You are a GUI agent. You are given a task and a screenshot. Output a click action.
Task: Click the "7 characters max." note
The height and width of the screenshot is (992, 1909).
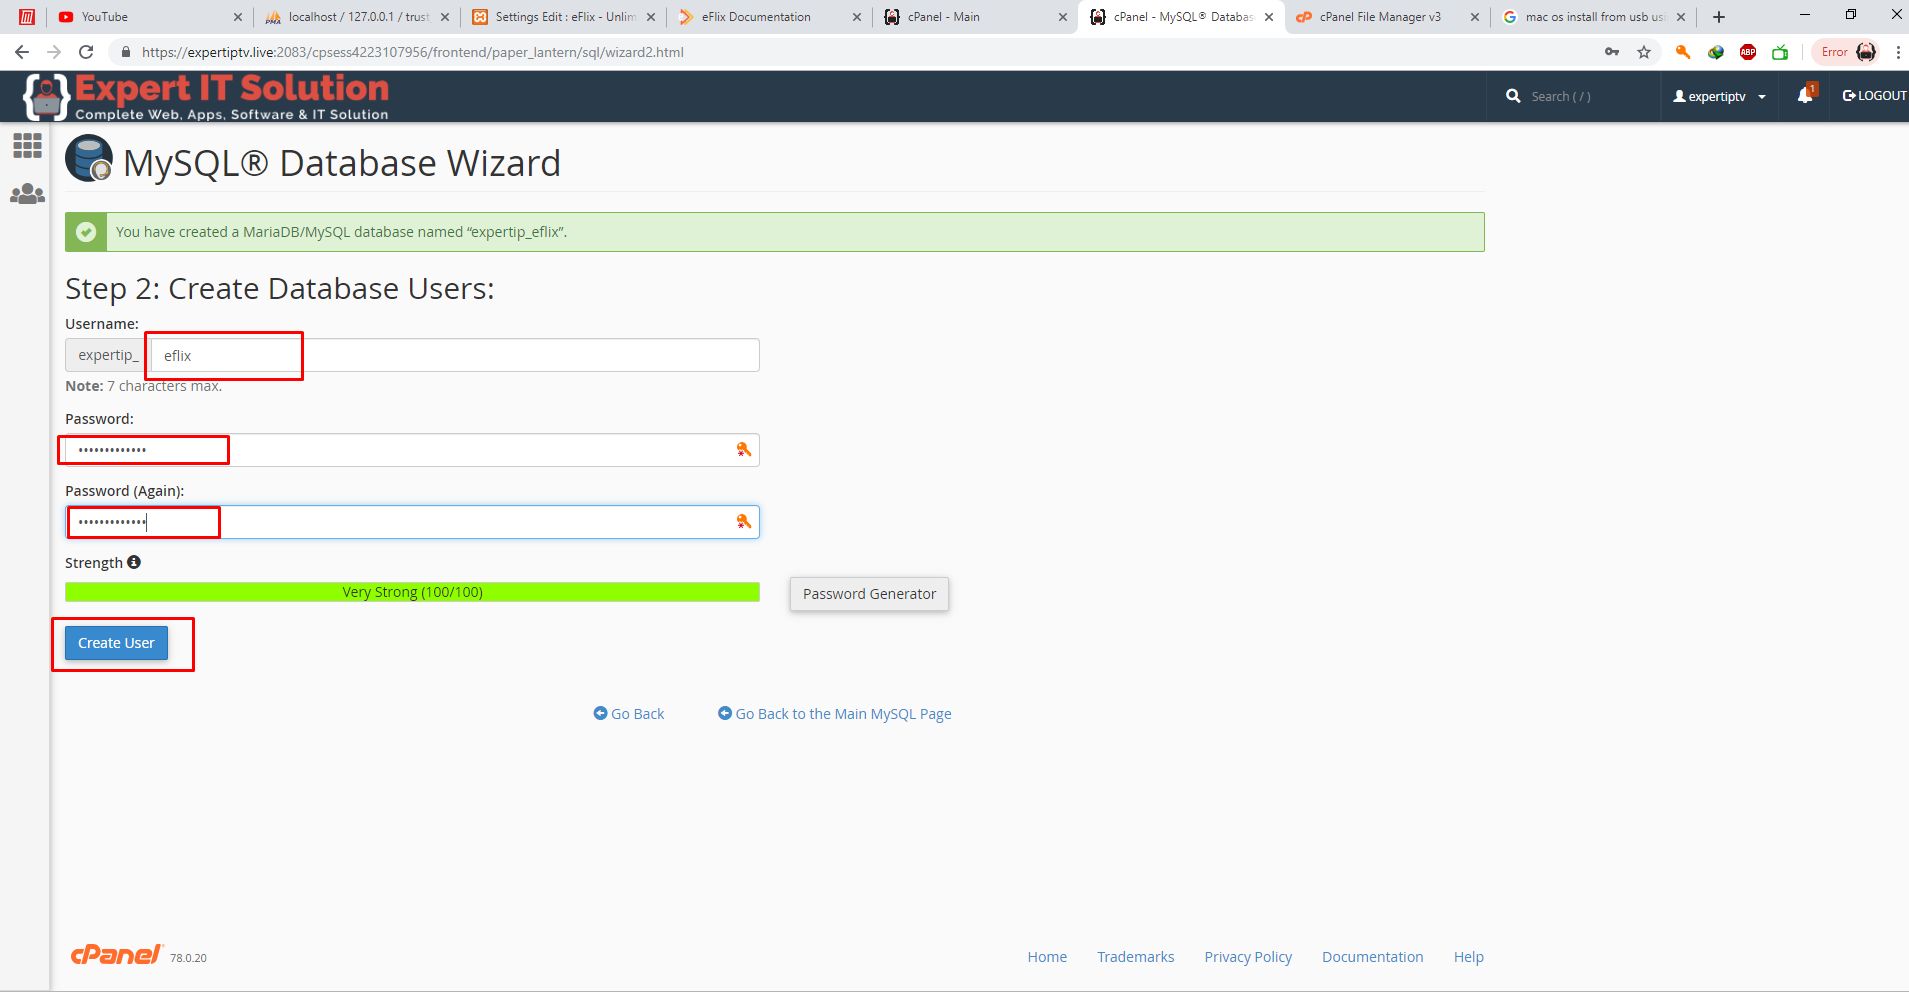pos(165,386)
